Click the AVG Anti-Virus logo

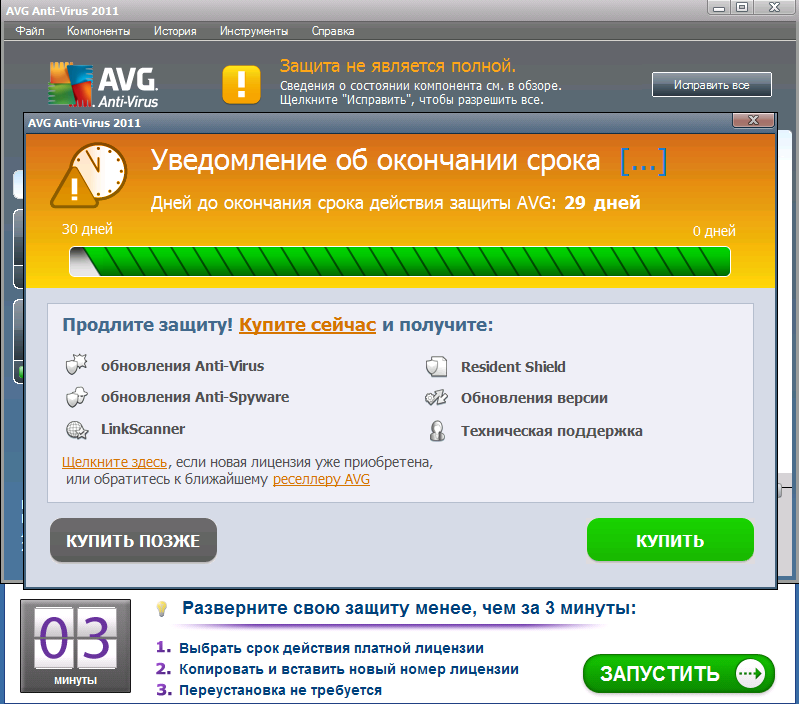point(103,85)
